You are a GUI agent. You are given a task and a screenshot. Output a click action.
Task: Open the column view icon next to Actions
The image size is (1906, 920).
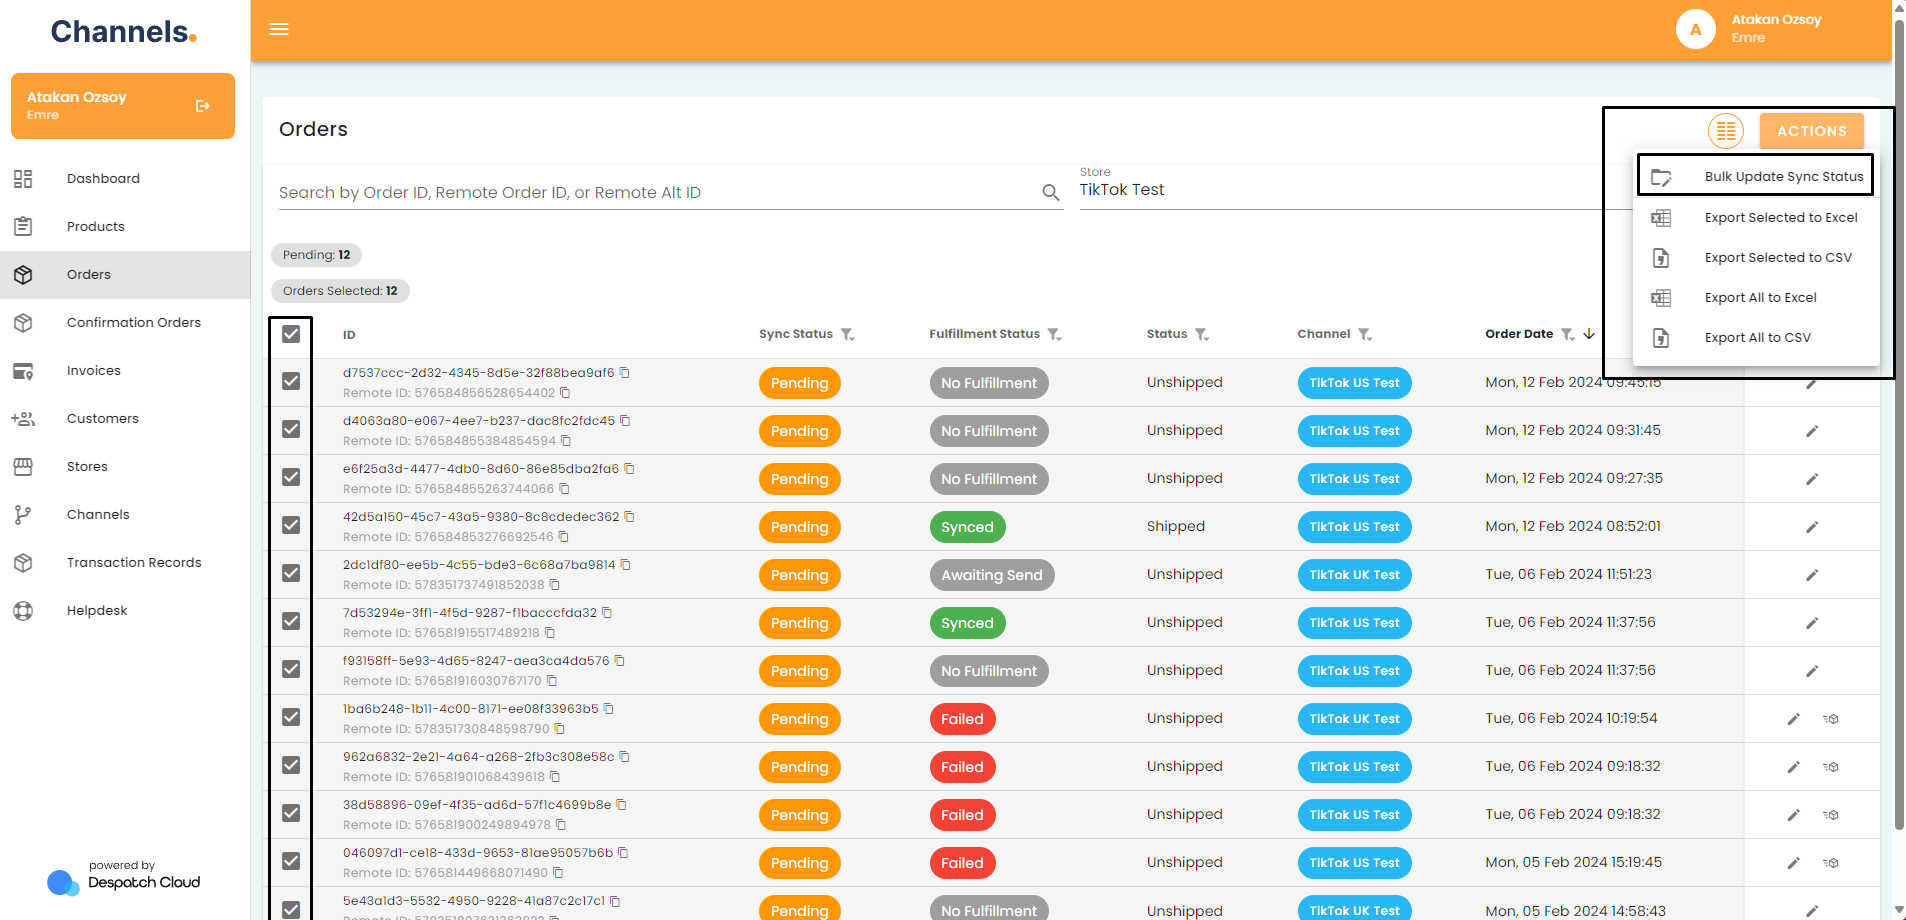[x=1726, y=131]
